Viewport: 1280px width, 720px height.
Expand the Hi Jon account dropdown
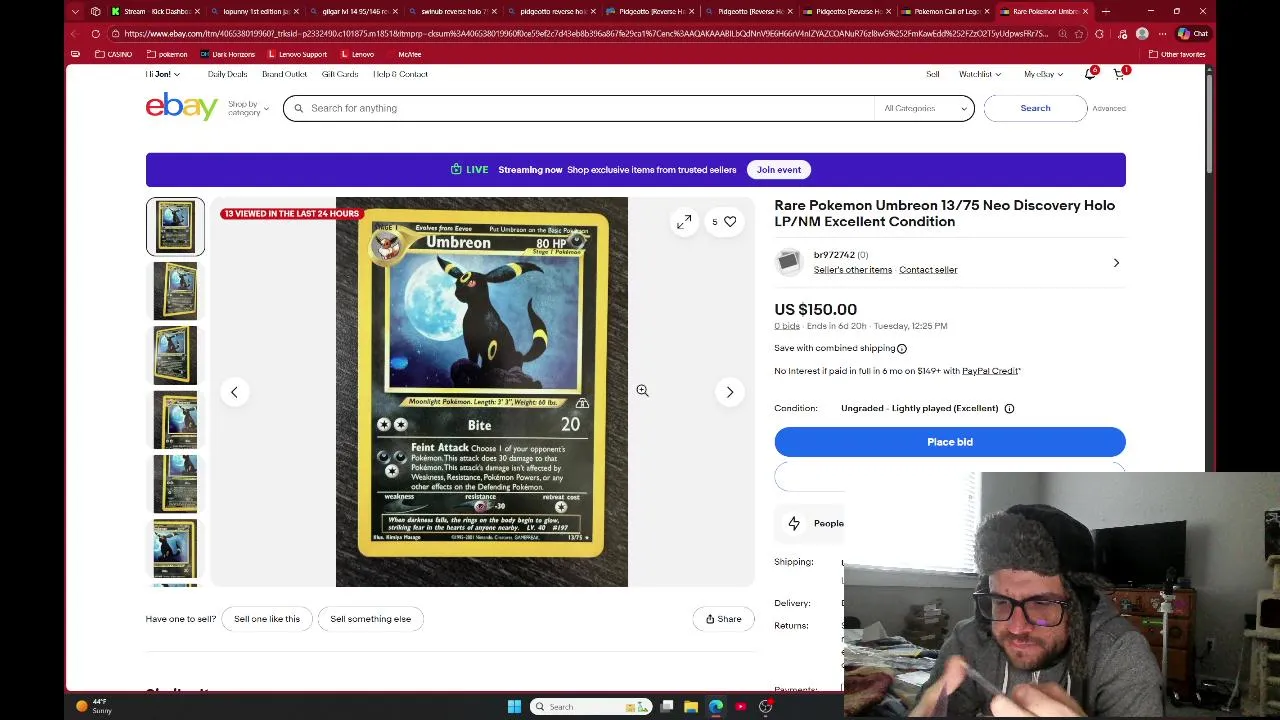pyautogui.click(x=162, y=74)
